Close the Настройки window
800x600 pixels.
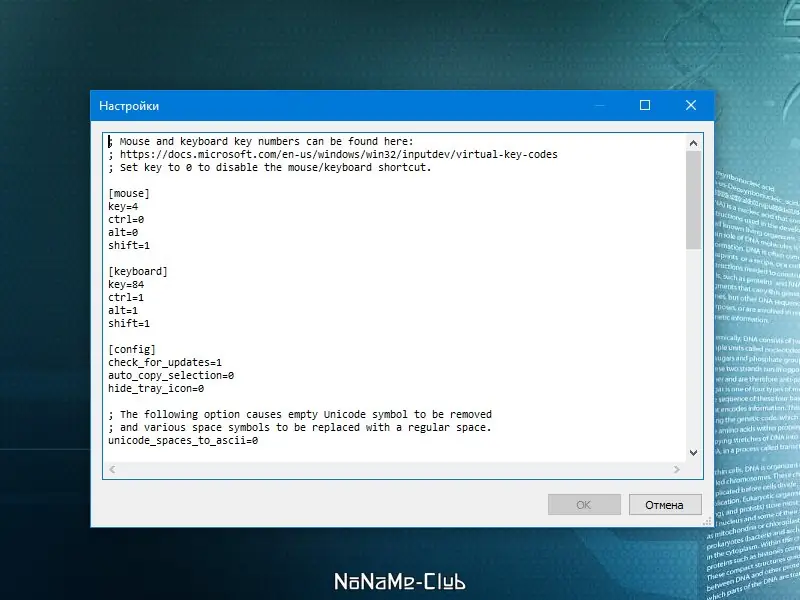tap(691, 105)
